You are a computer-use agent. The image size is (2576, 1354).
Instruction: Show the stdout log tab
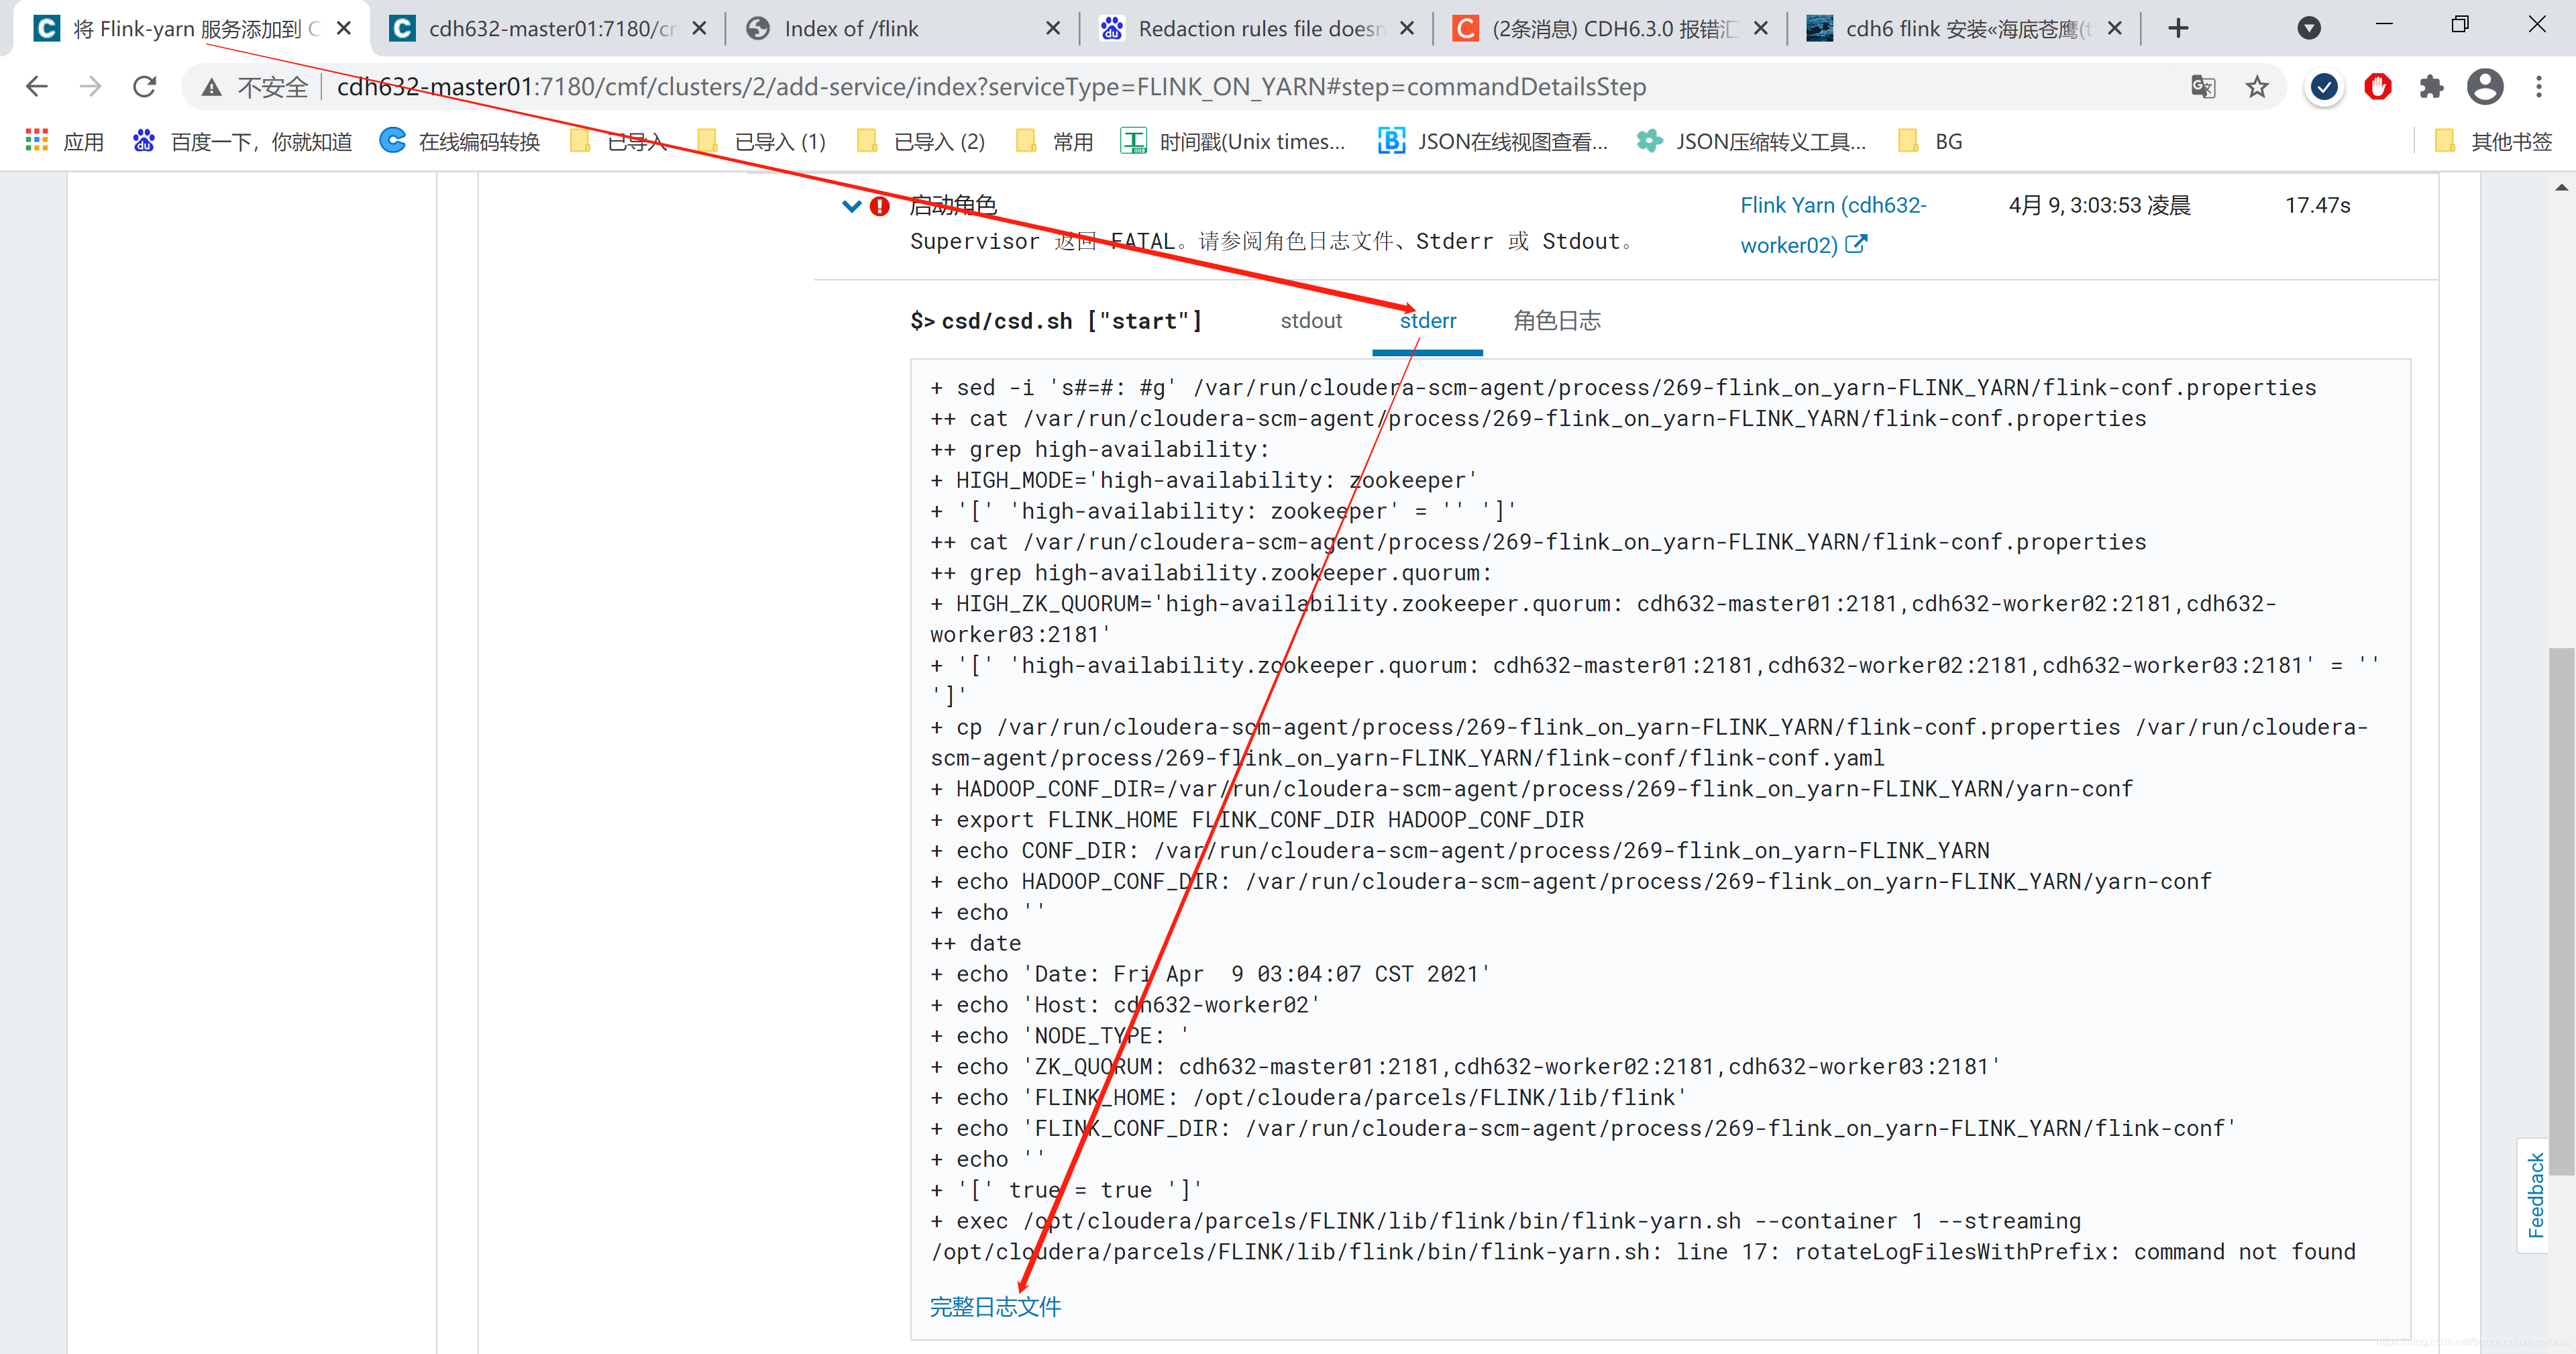[x=1311, y=321]
